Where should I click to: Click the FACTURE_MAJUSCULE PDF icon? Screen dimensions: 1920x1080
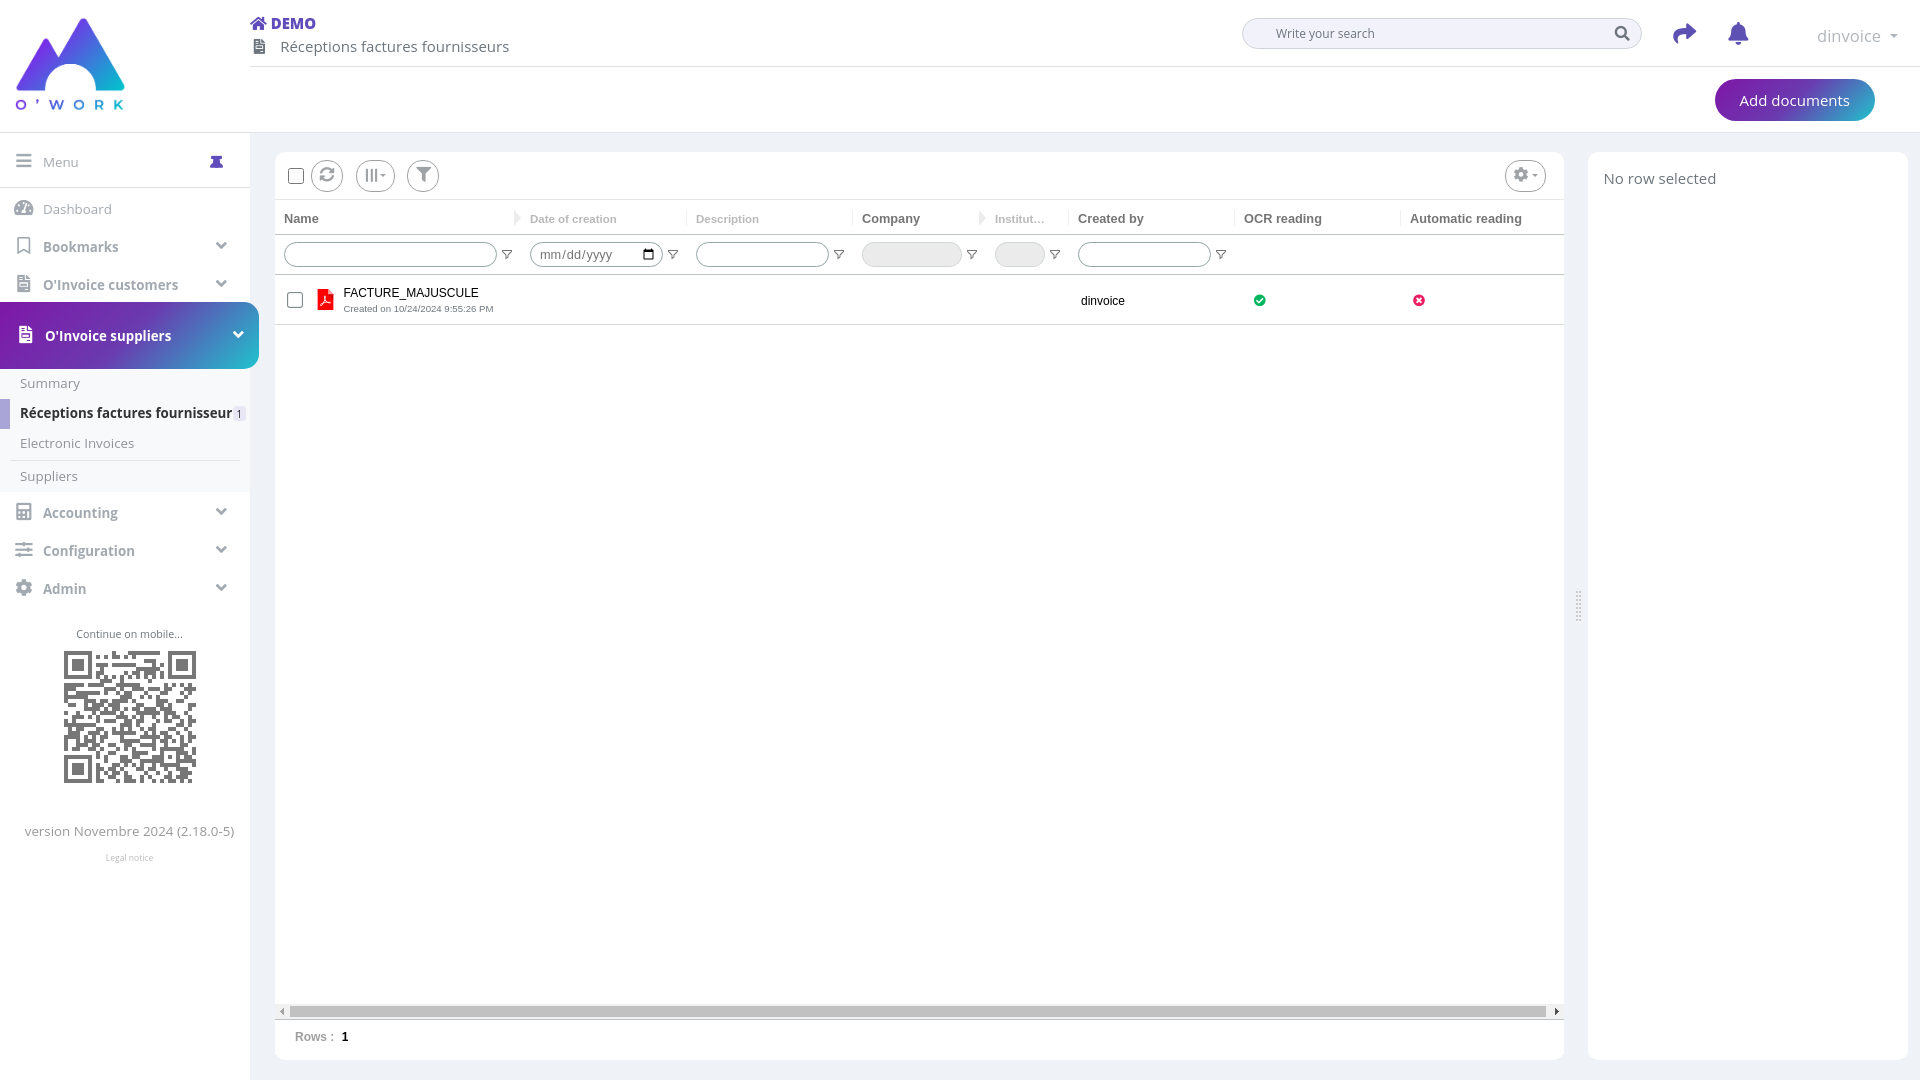[325, 300]
